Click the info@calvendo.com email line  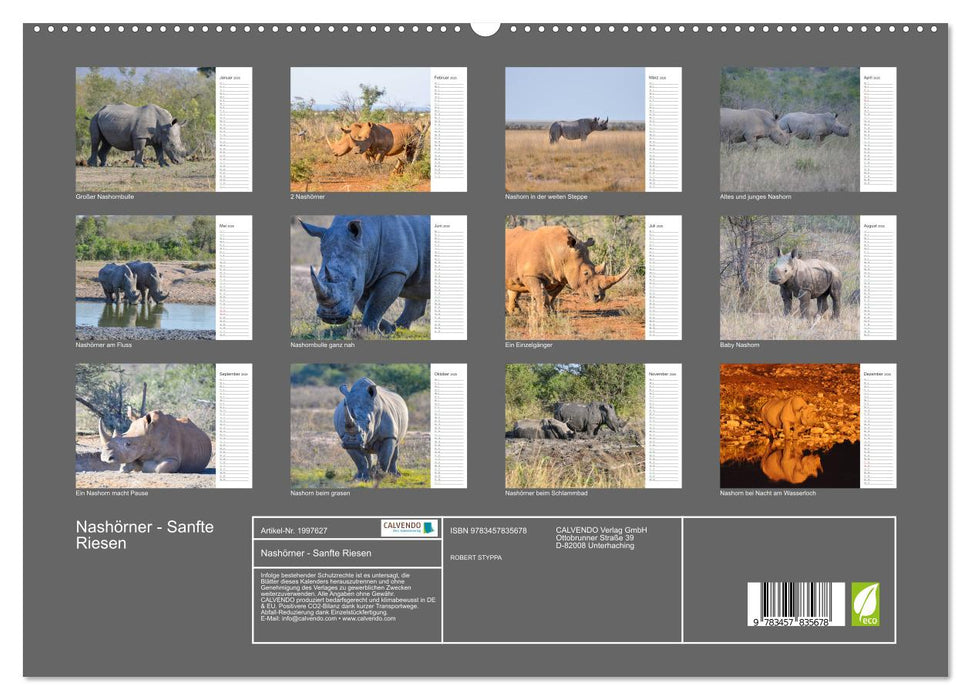point(328,619)
